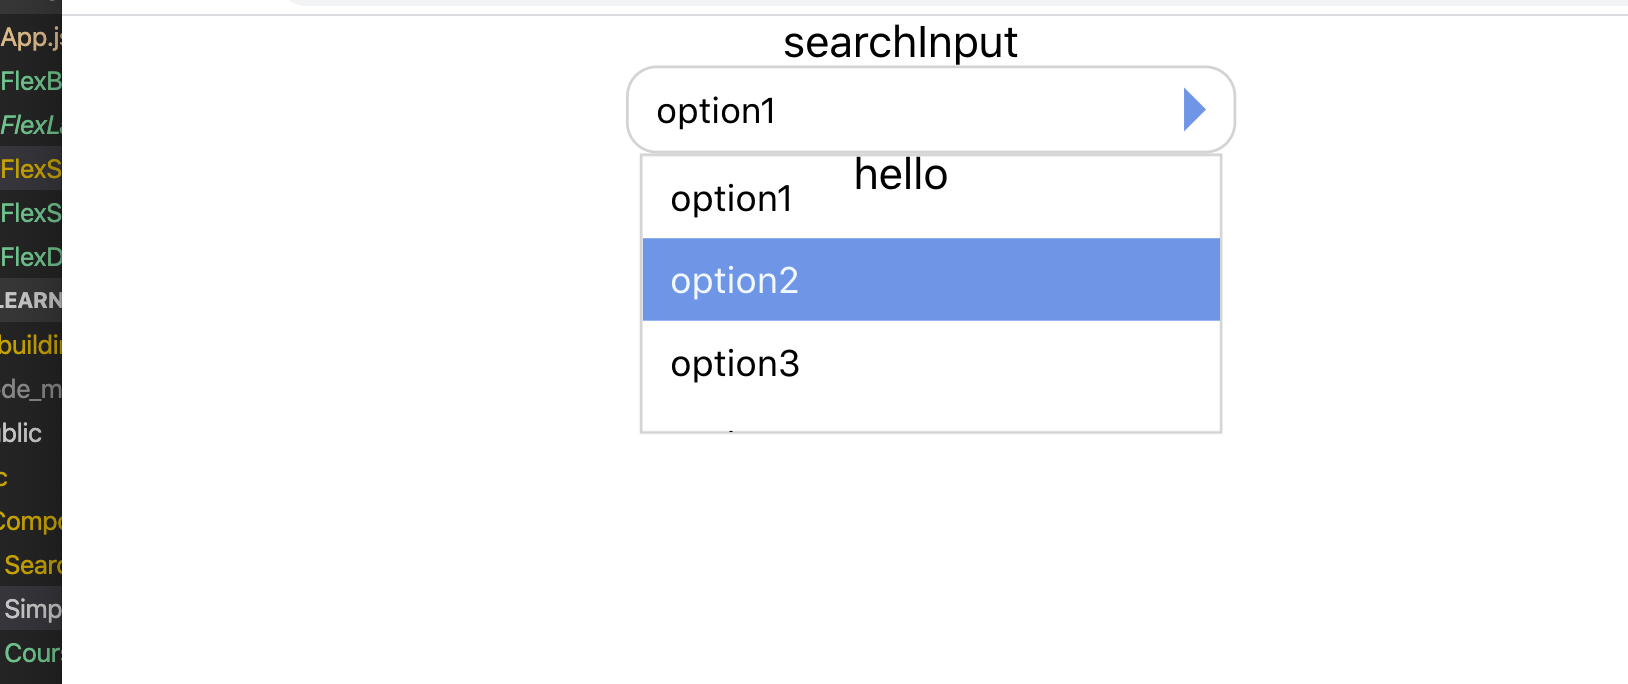Open the italic FlexL file entry
1628x684 pixels.
pyautogui.click(x=31, y=125)
